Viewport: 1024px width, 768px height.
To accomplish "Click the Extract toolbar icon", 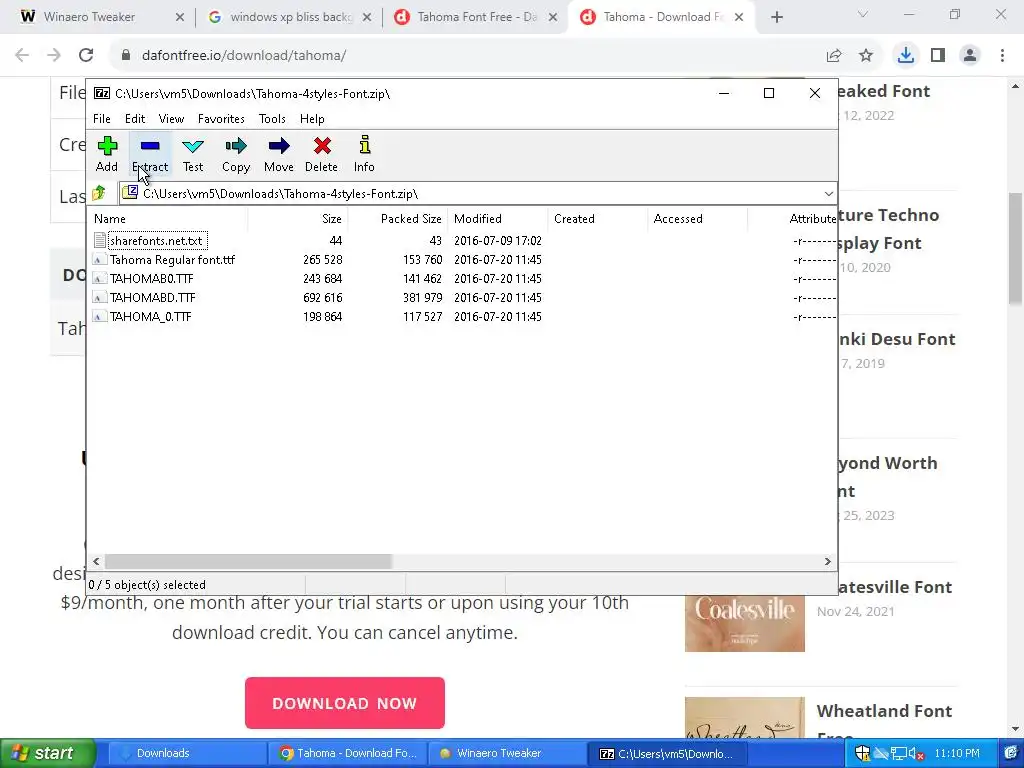I will [x=150, y=154].
